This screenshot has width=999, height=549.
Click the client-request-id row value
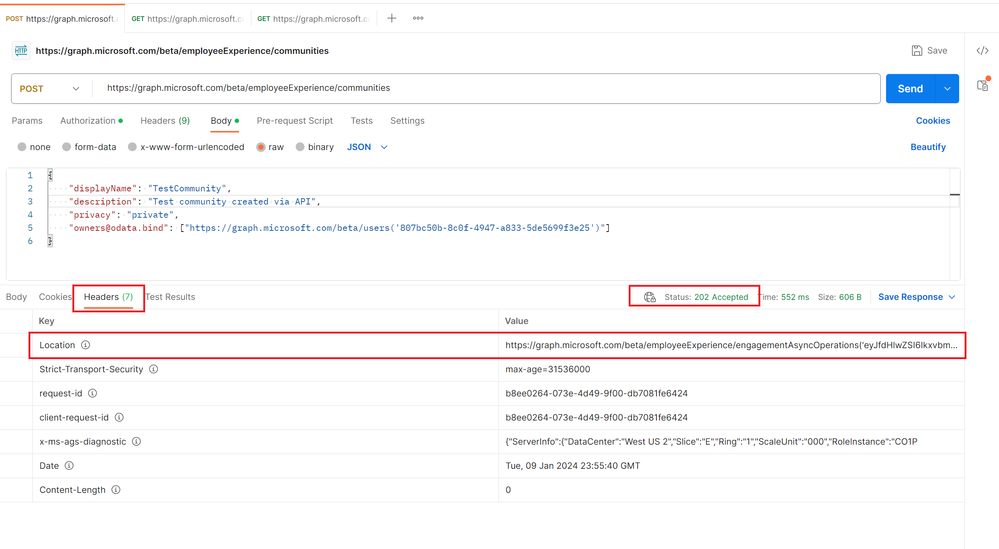click(596, 417)
